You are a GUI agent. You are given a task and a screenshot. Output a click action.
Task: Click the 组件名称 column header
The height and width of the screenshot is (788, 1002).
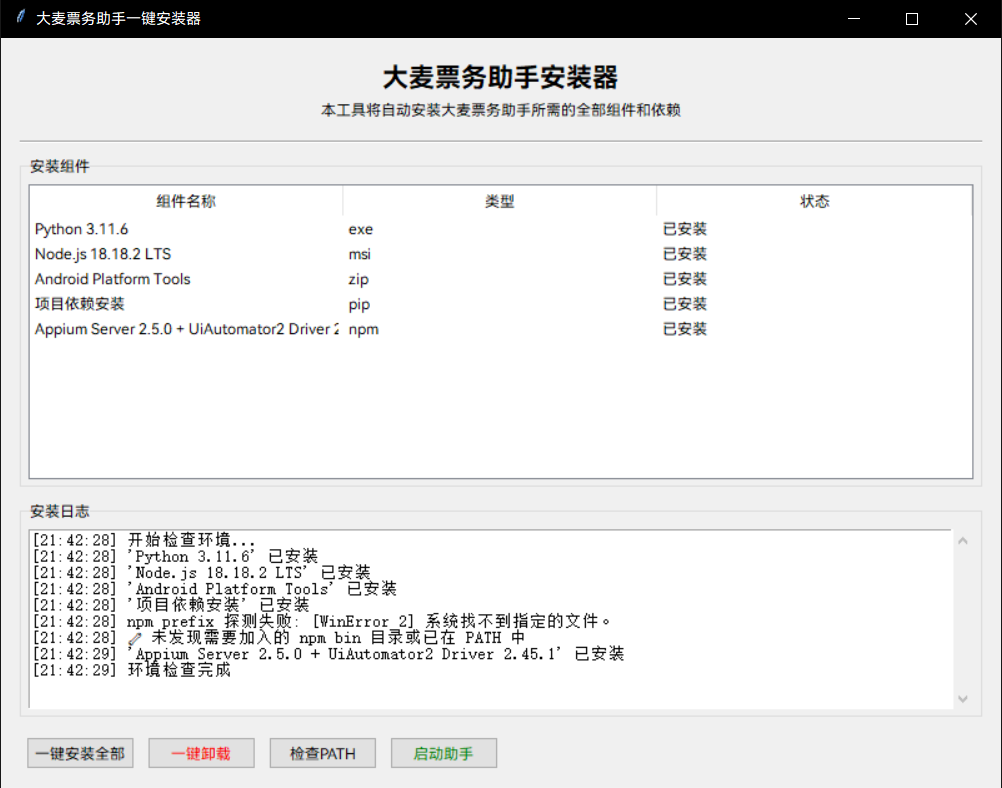(186, 201)
